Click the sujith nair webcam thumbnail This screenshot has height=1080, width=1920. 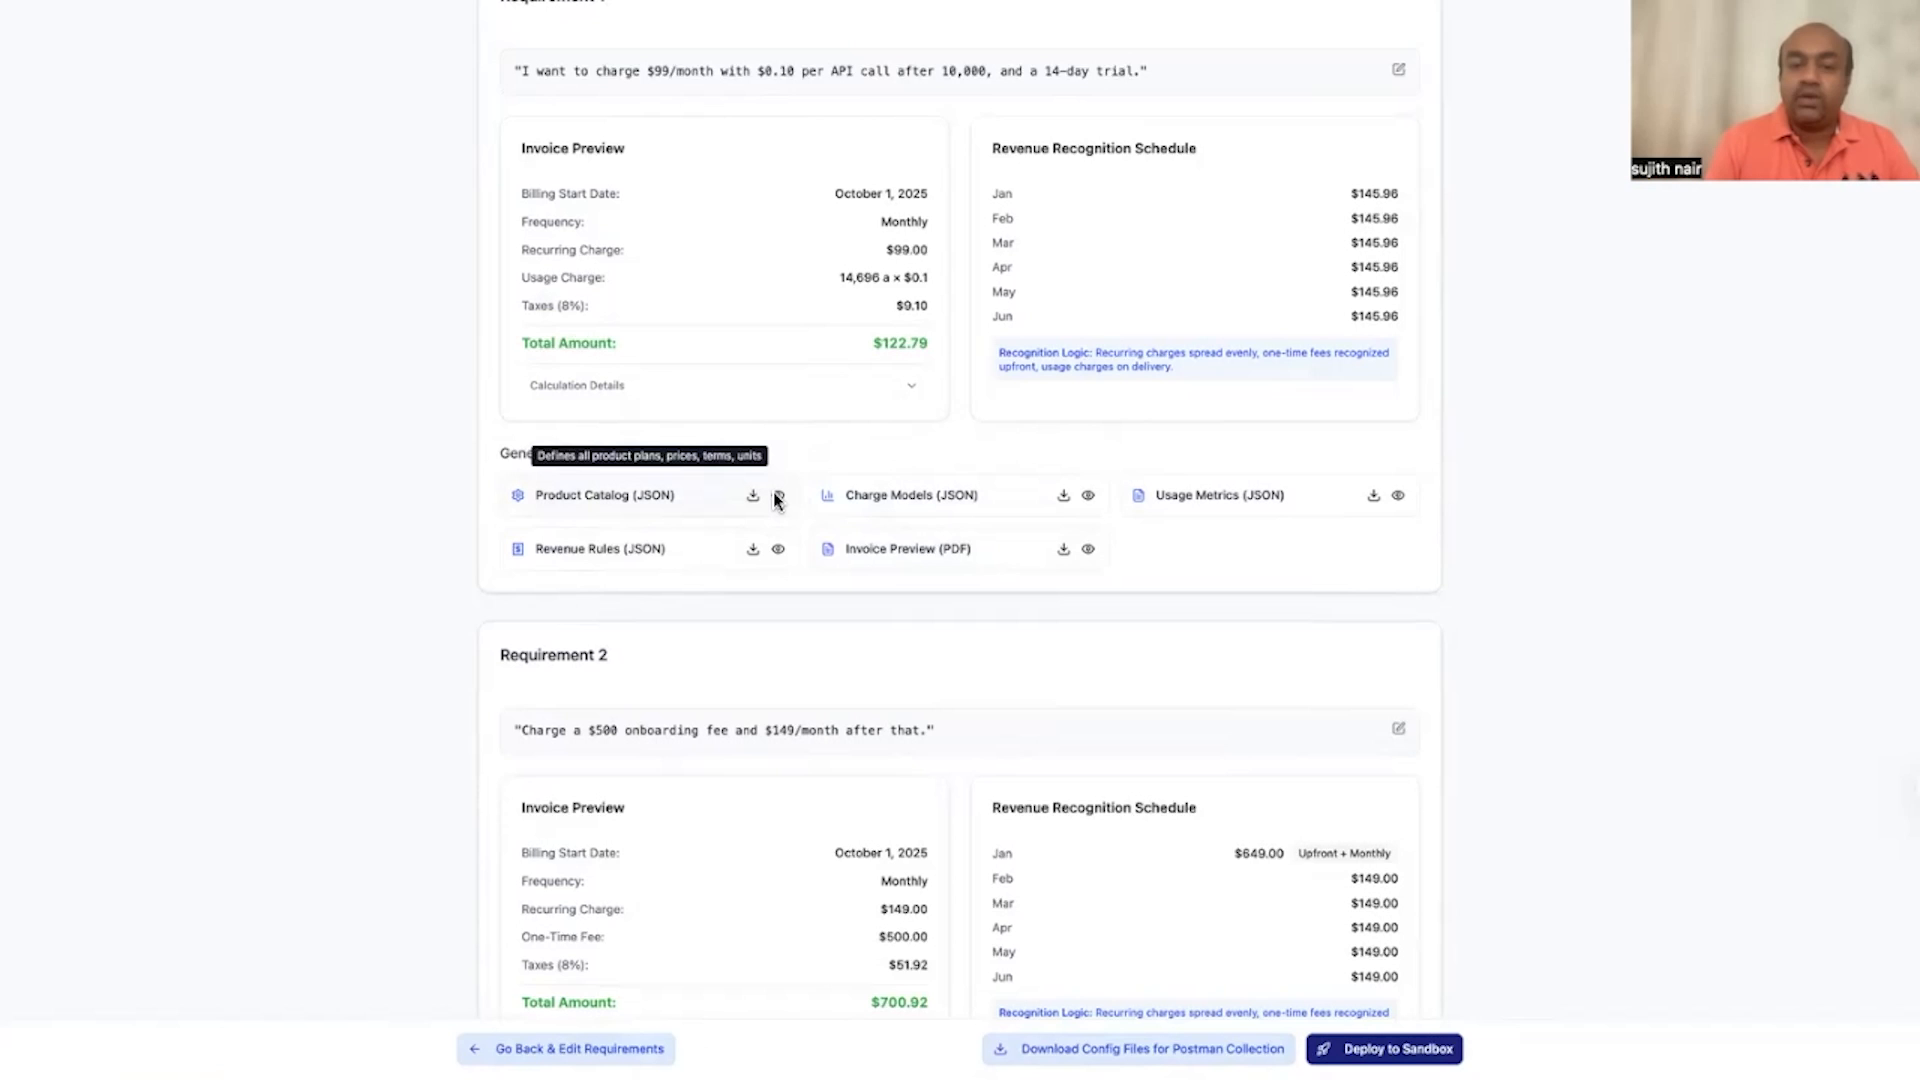pyautogui.click(x=1774, y=90)
